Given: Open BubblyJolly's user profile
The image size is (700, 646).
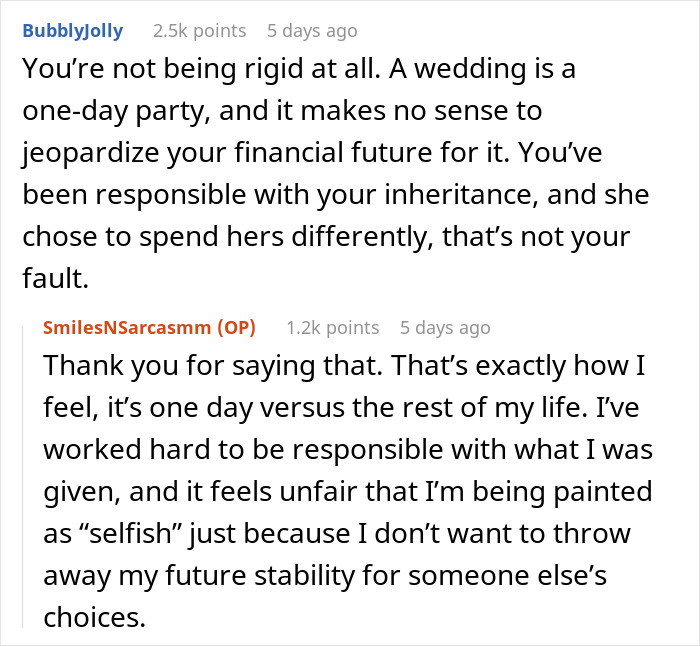Looking at the screenshot, I should 72,31.
